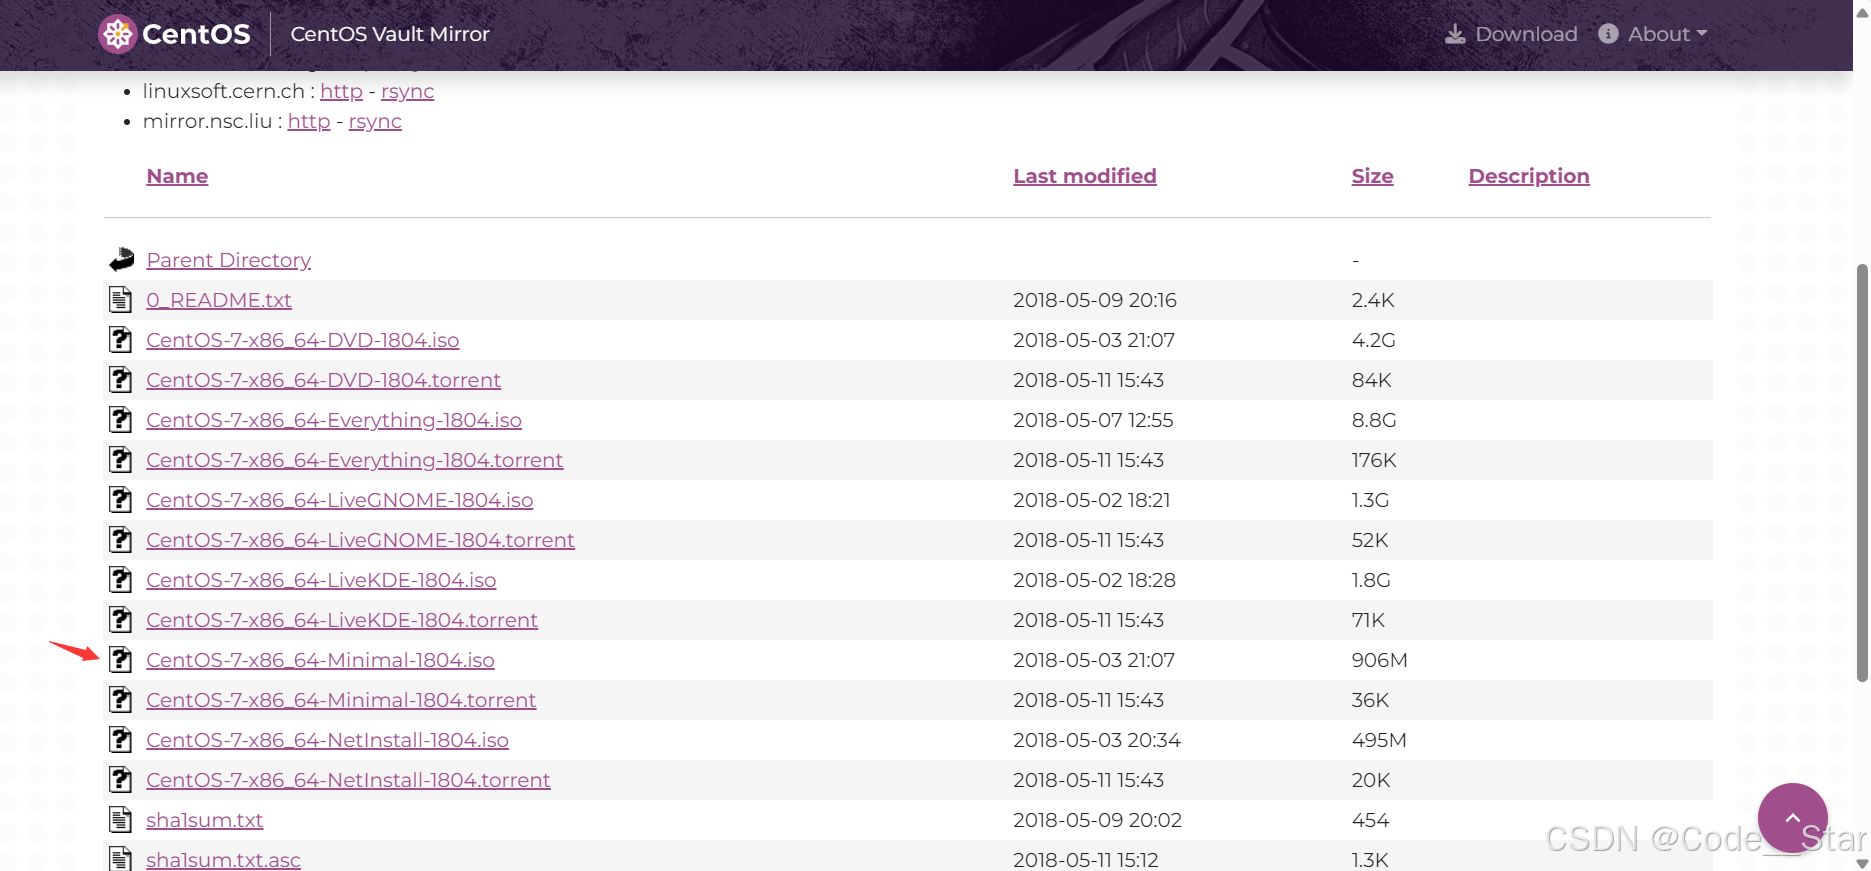Click the icon beside Minimal-1804.torrent
Image resolution: width=1871 pixels, height=871 pixels.
coord(121,700)
